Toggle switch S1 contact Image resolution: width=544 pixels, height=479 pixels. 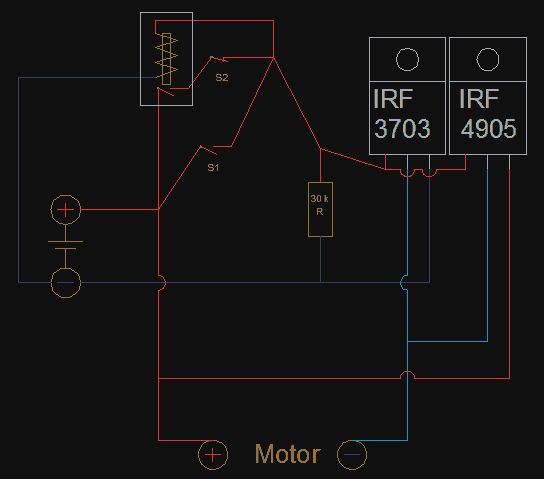[x=209, y=150]
